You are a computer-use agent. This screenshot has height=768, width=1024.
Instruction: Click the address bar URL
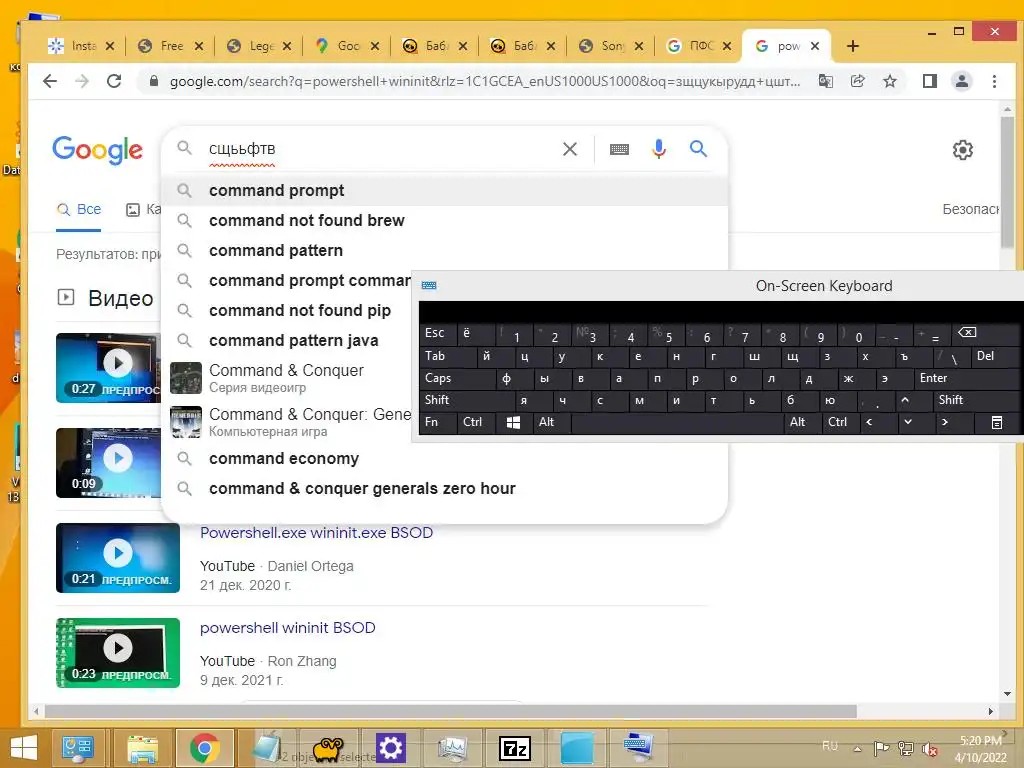click(x=485, y=82)
